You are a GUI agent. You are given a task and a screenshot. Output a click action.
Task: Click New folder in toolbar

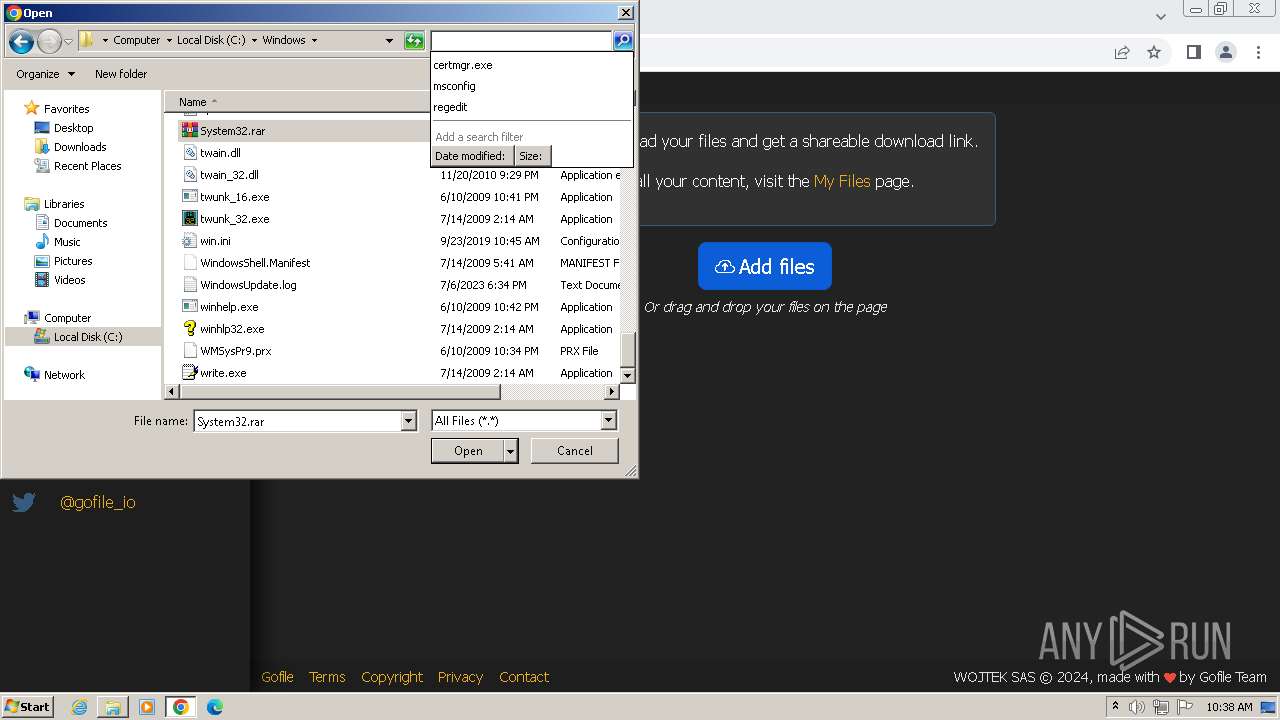(121, 74)
